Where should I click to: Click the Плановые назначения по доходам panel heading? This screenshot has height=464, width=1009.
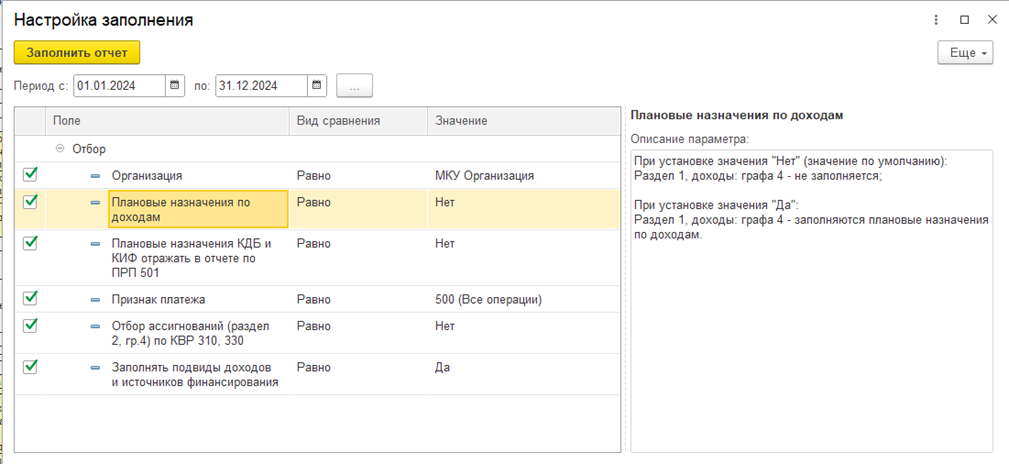click(x=737, y=116)
